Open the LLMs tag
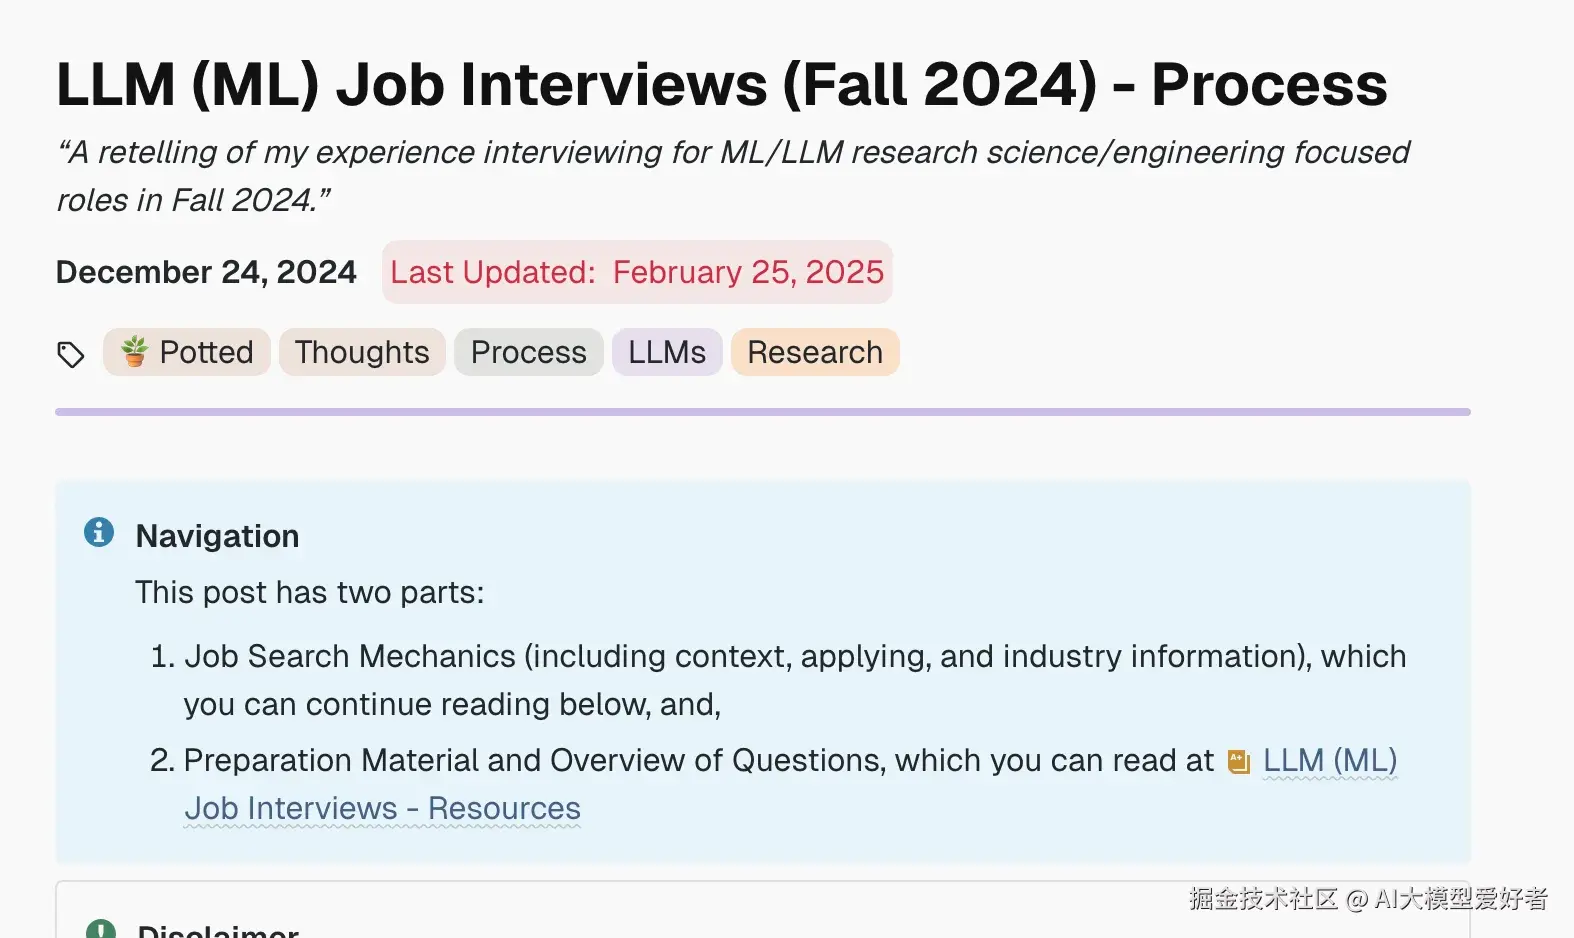This screenshot has height=938, width=1574. tap(666, 352)
